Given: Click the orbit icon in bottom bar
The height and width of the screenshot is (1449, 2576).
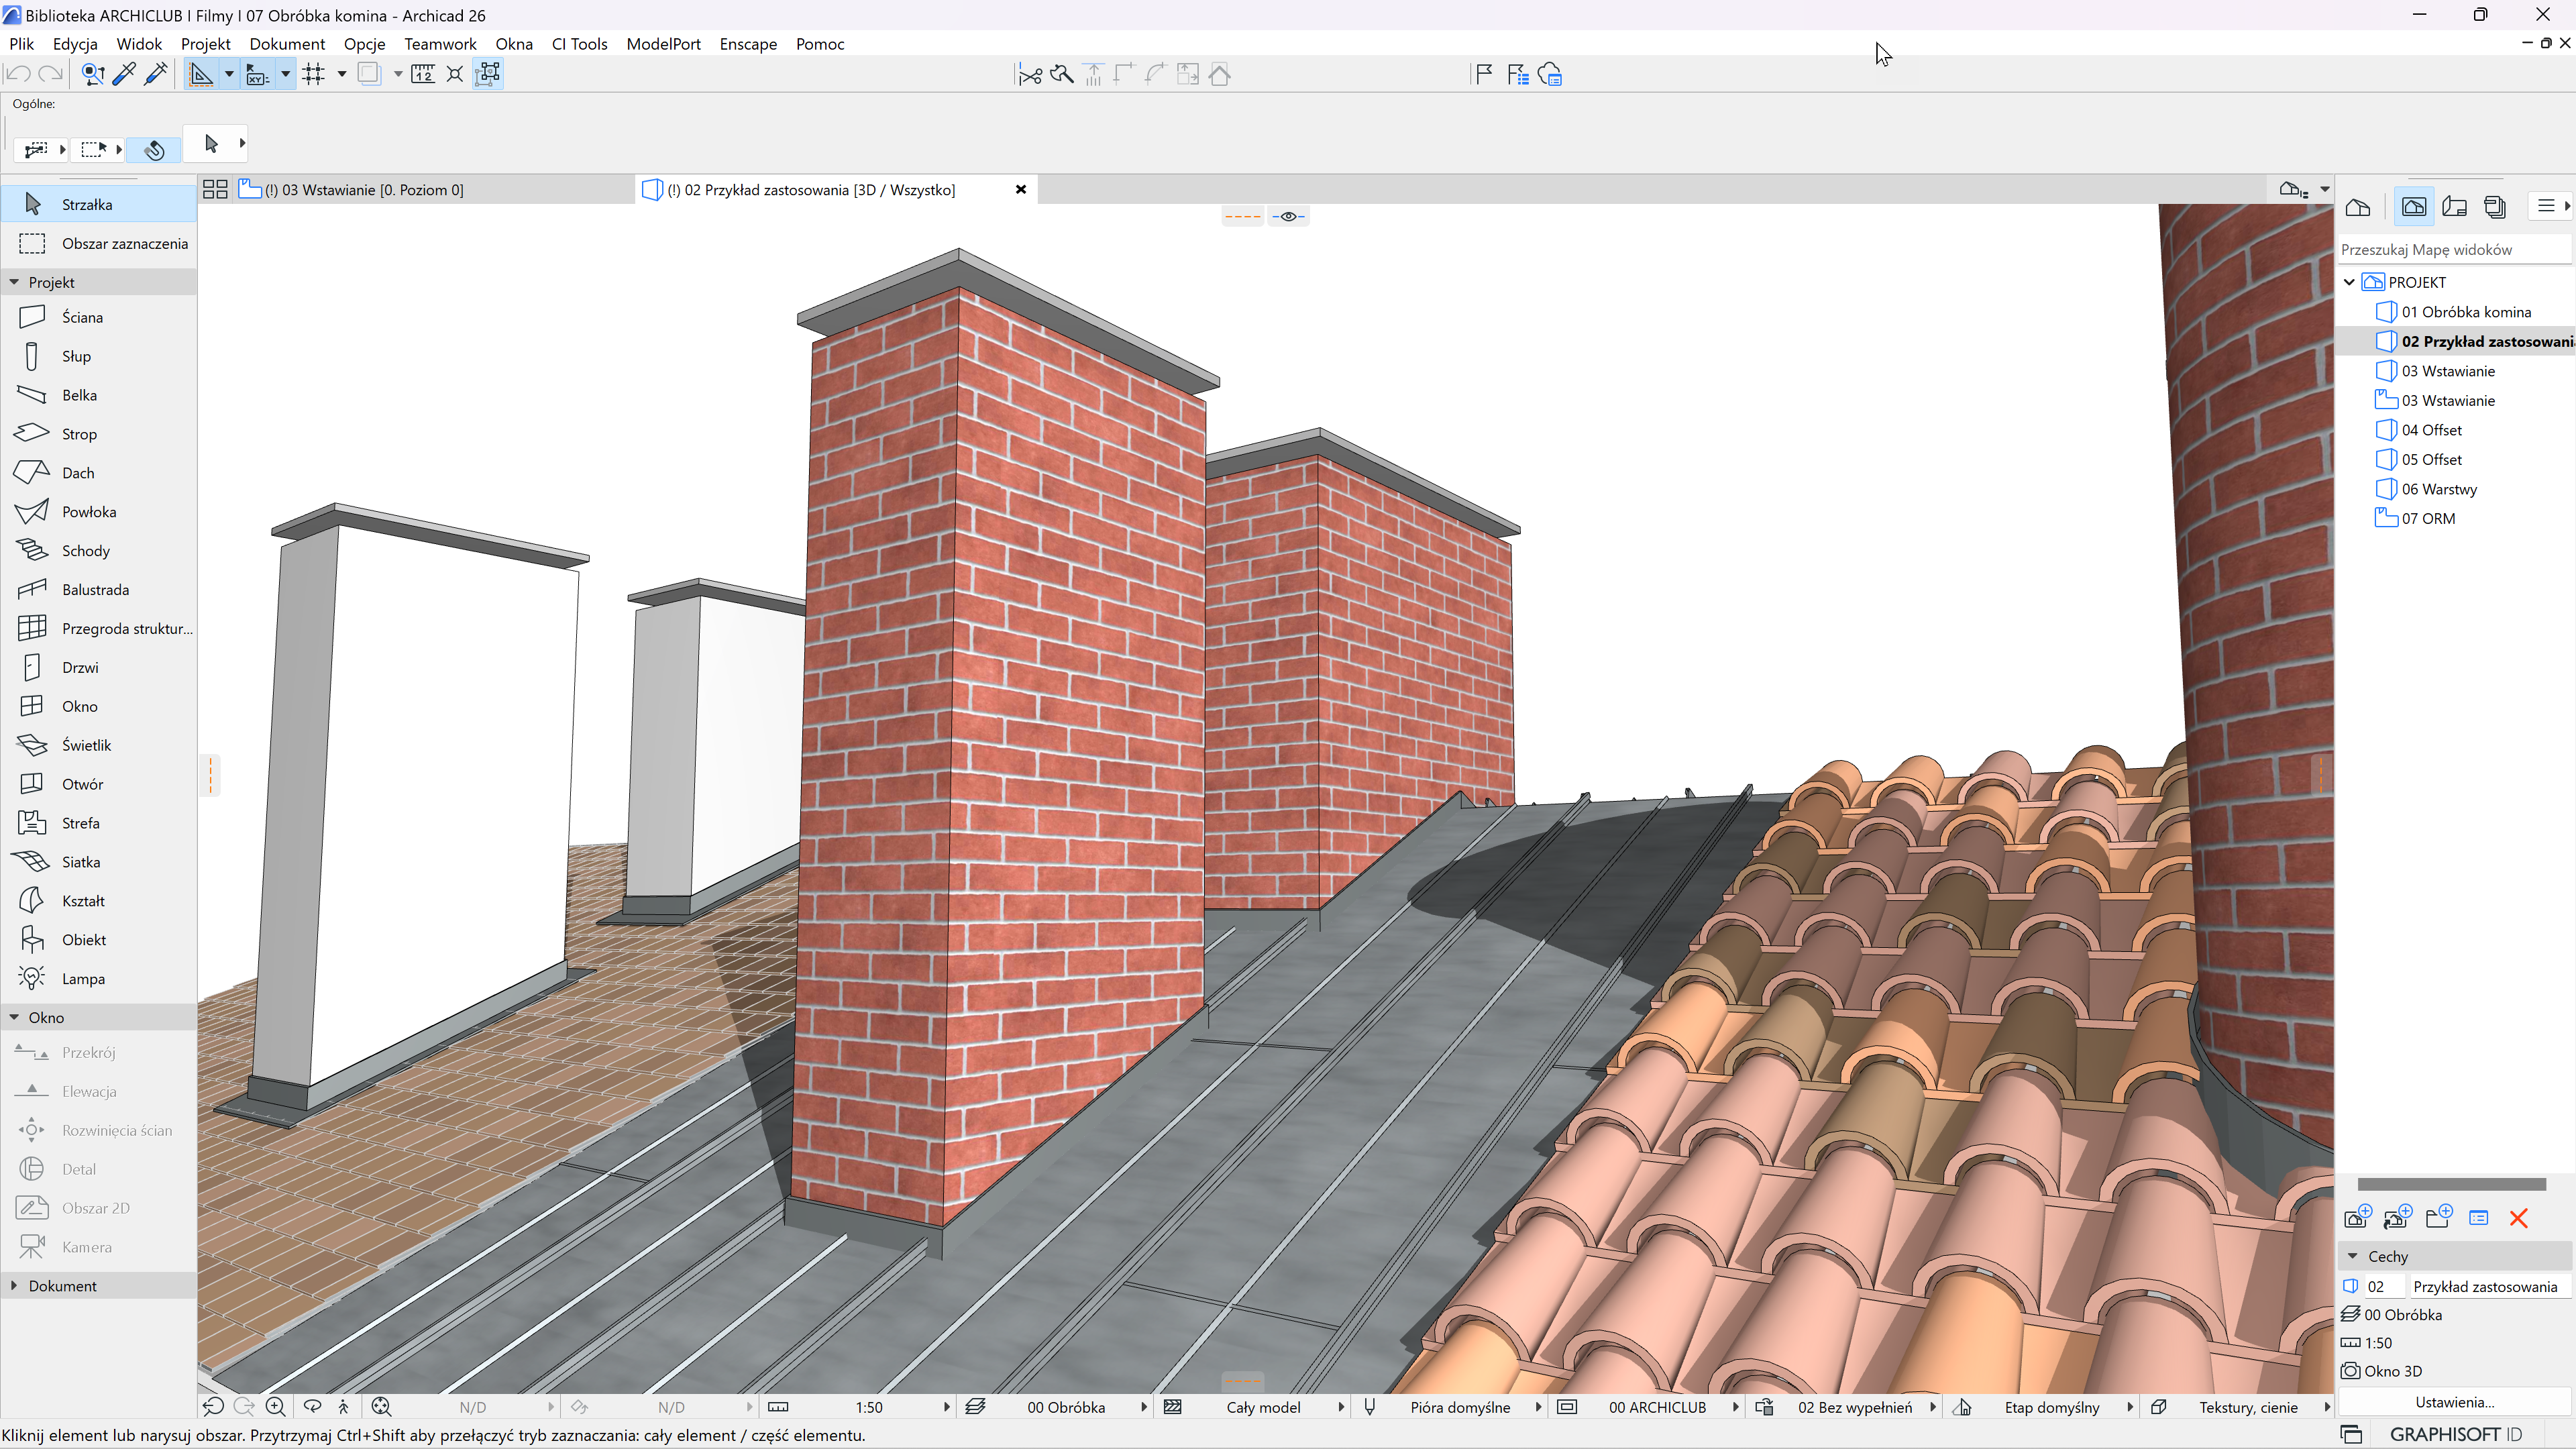Looking at the screenshot, I should point(312,1407).
